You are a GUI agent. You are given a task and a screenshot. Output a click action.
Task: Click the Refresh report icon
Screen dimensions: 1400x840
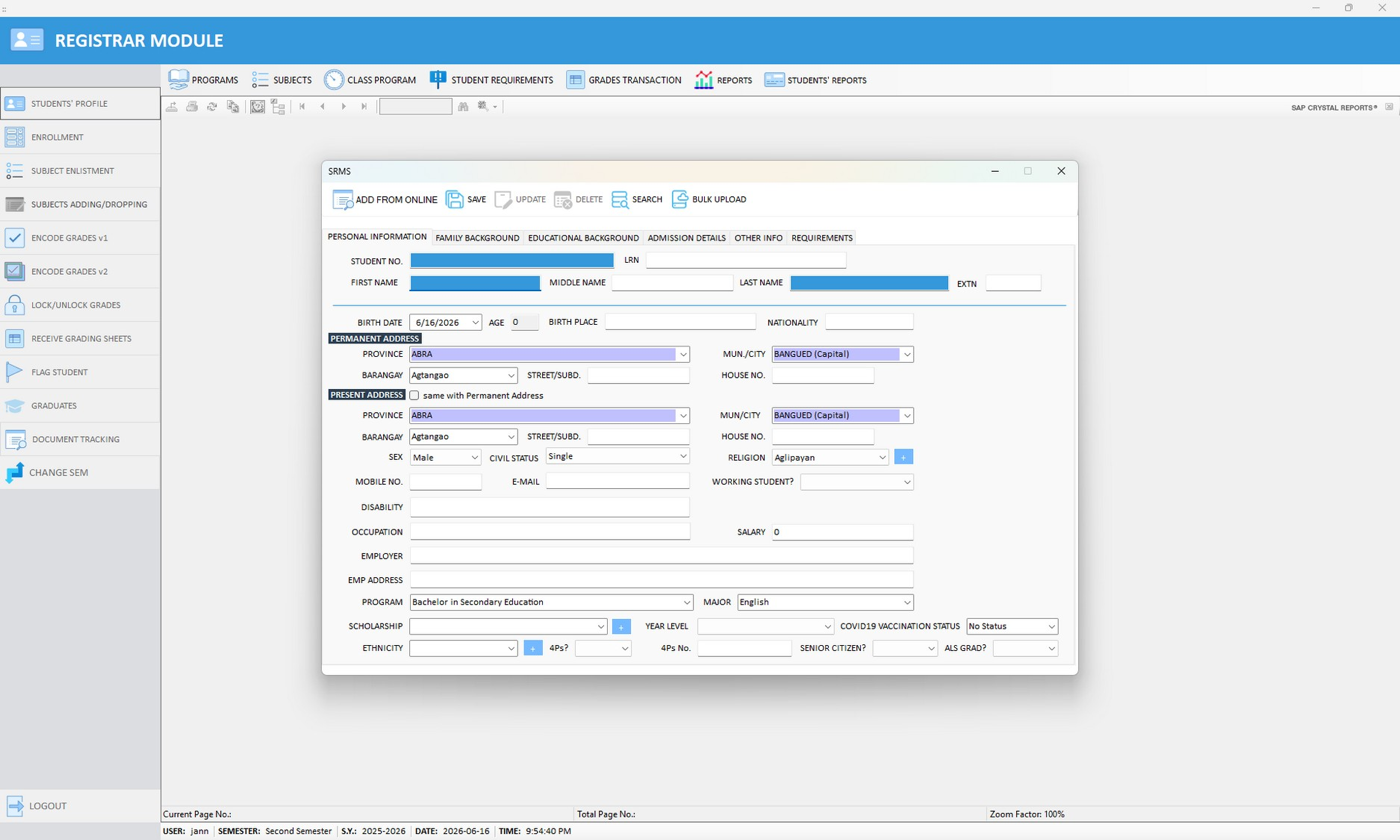(212, 106)
